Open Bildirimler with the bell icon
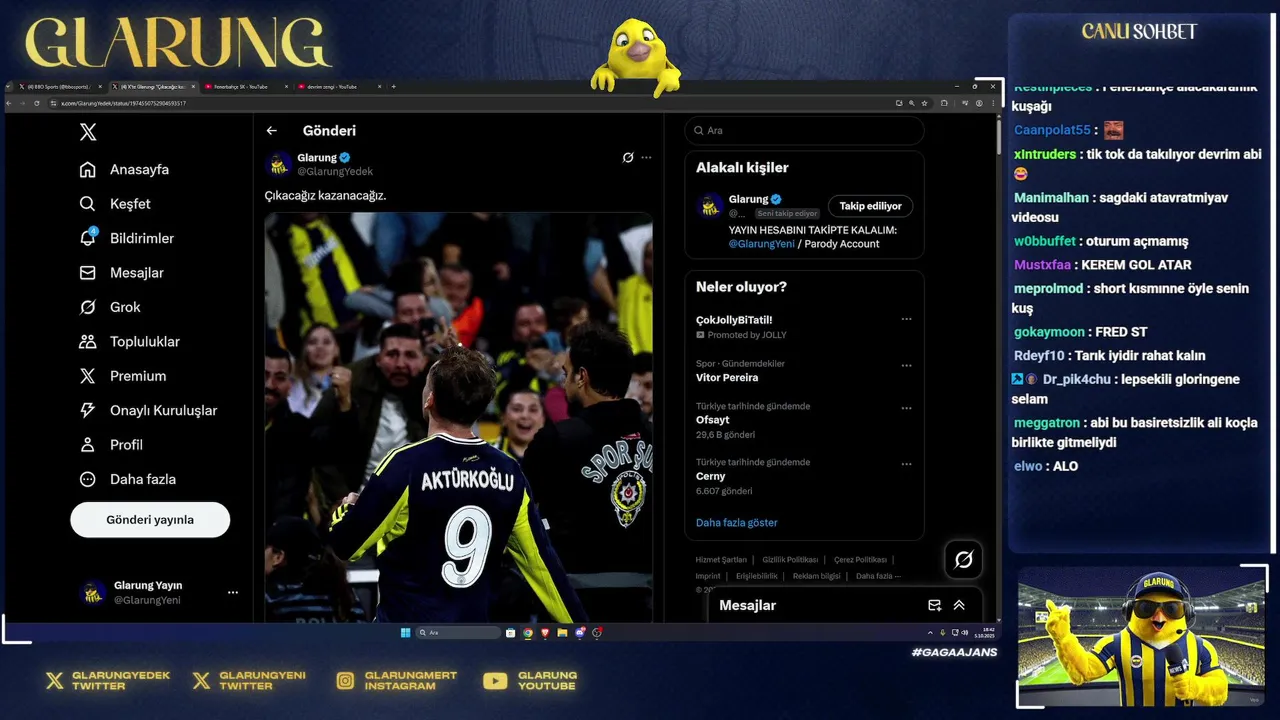 coord(126,238)
